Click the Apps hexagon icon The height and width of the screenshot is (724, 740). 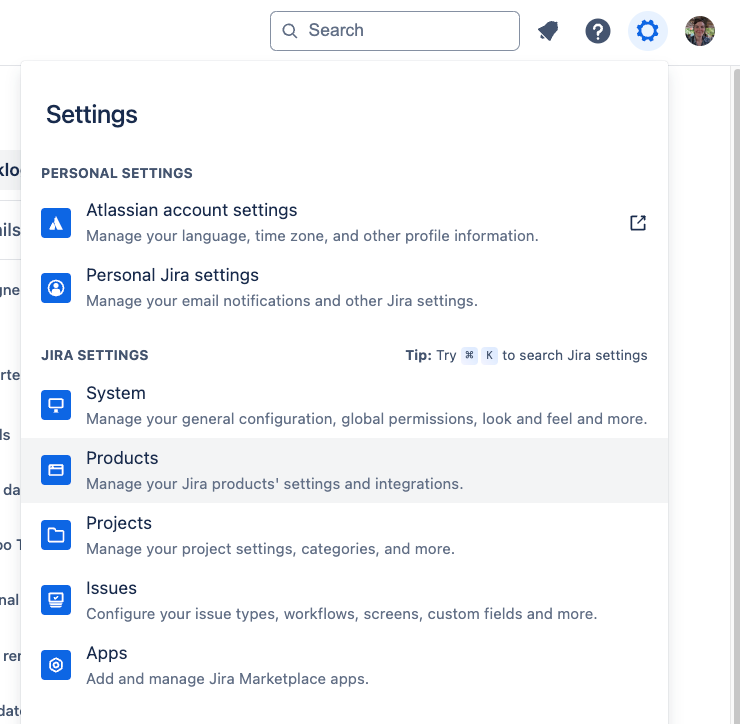coord(56,665)
